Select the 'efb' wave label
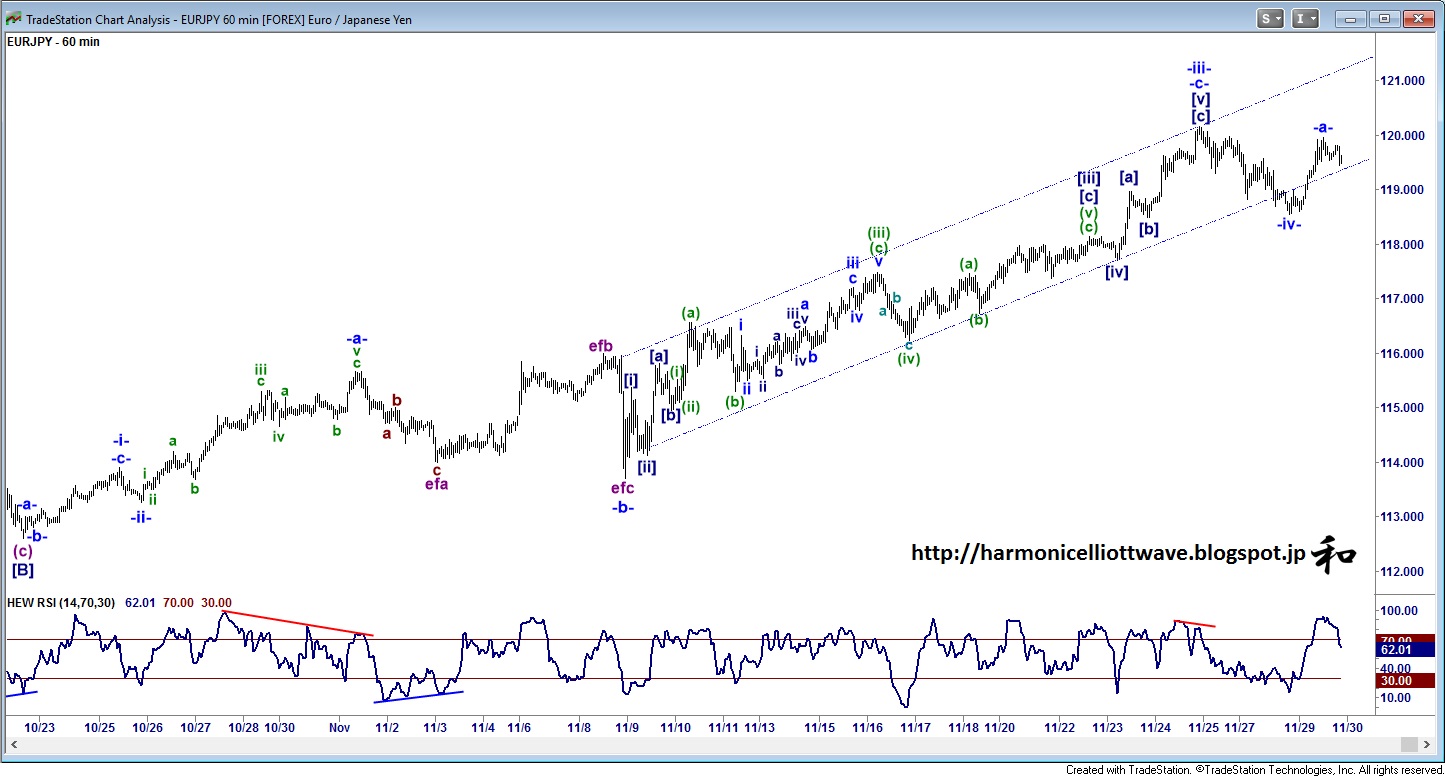The height and width of the screenshot is (776, 1445). 600,347
